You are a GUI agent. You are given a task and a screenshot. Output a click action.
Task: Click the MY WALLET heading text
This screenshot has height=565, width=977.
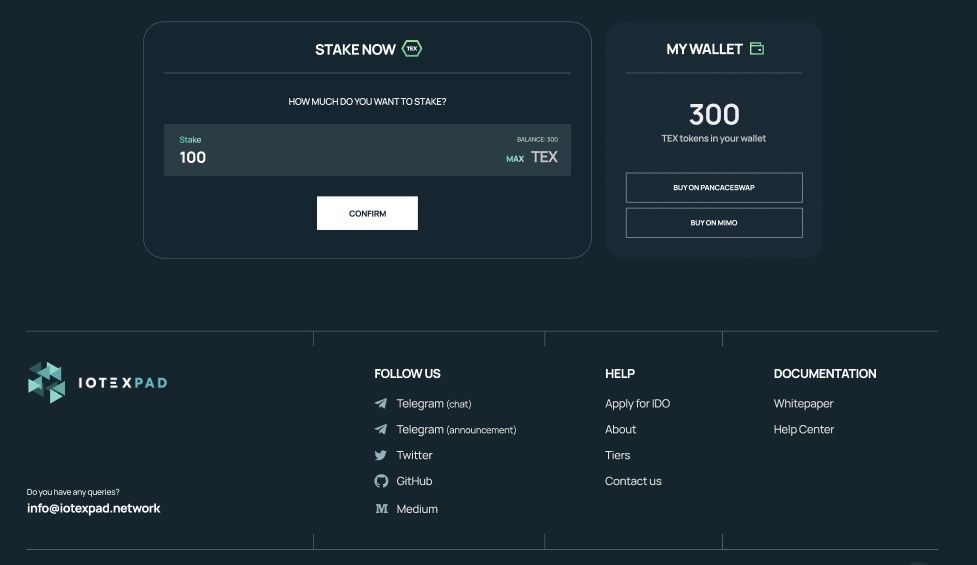click(704, 49)
